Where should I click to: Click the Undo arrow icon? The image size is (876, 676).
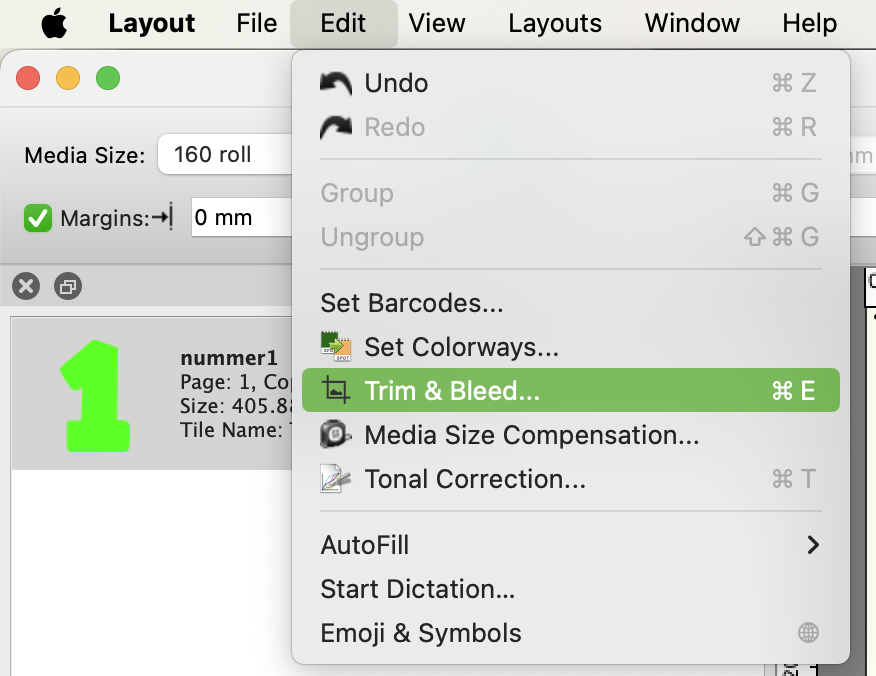click(x=336, y=83)
